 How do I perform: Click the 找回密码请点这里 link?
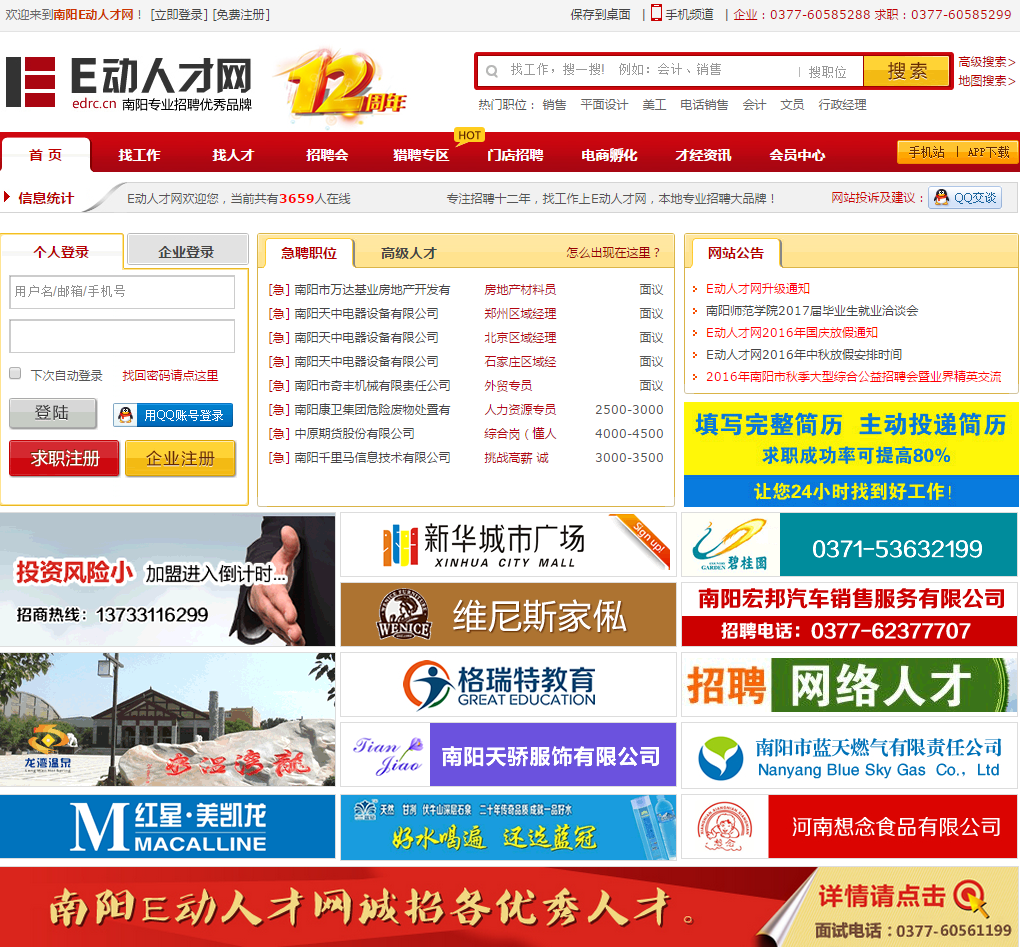(170, 375)
